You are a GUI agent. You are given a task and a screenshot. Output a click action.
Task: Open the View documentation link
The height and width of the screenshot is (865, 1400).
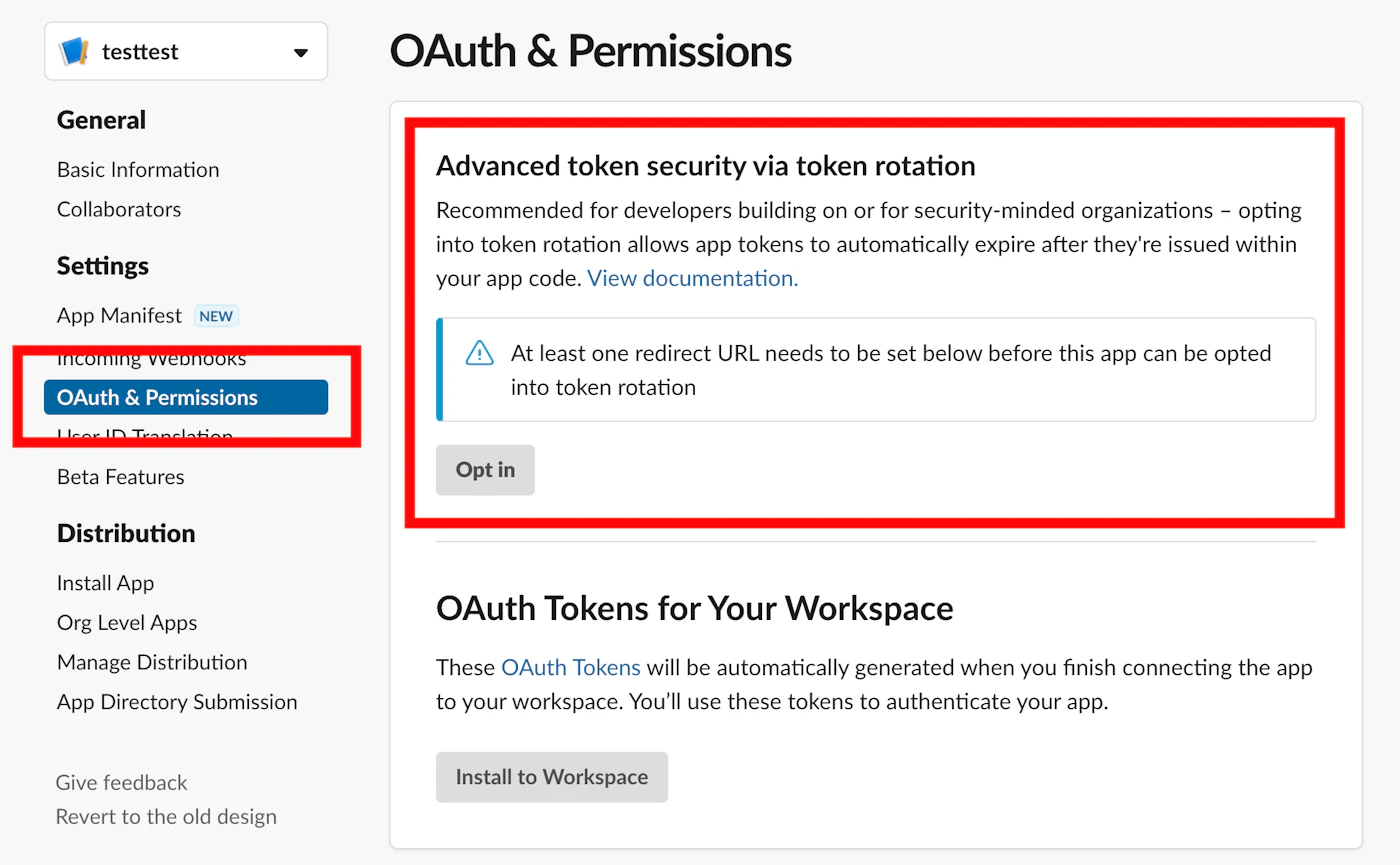tap(692, 278)
